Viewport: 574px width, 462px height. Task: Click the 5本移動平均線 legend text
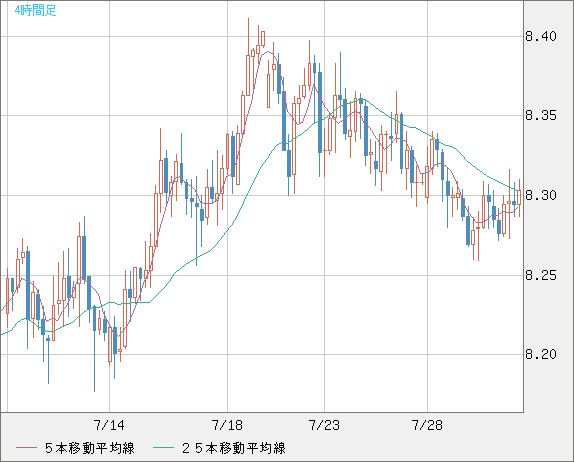(x=90, y=448)
